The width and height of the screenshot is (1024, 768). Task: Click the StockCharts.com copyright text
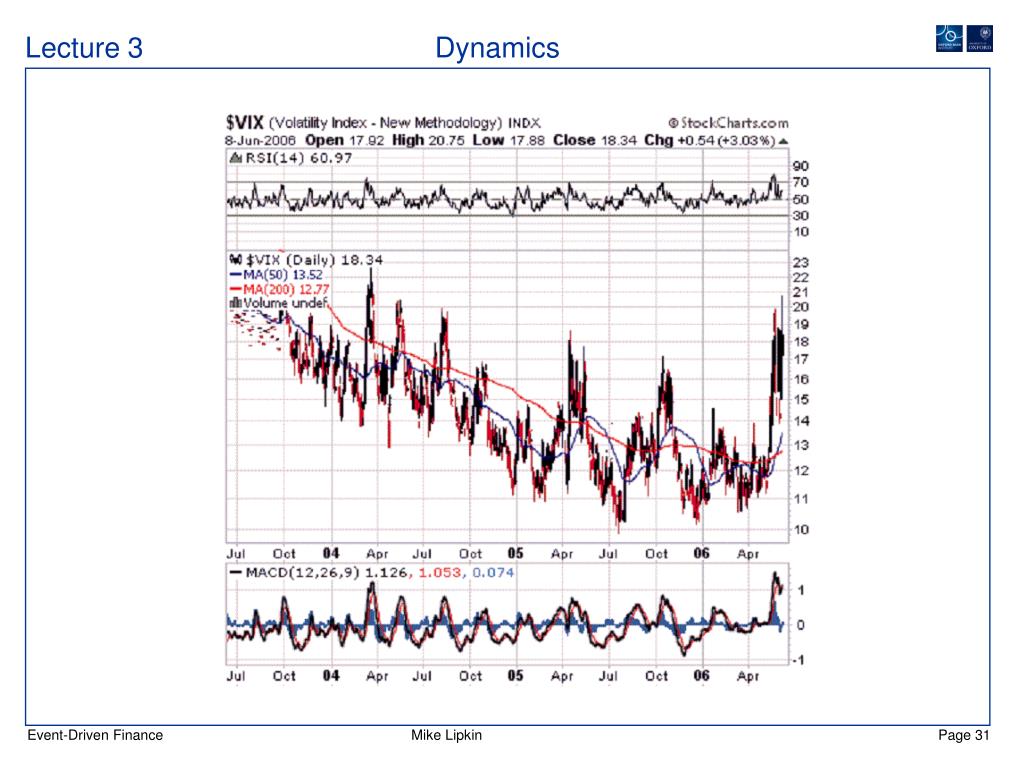coord(728,123)
